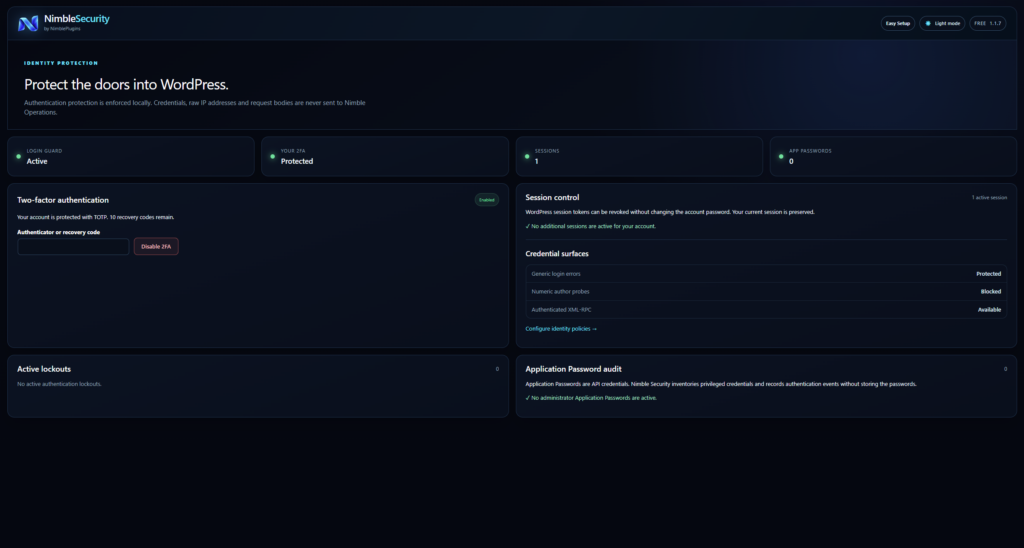Click the Numeric author probes row
Viewport: 1024px width, 548px height.
click(x=766, y=291)
